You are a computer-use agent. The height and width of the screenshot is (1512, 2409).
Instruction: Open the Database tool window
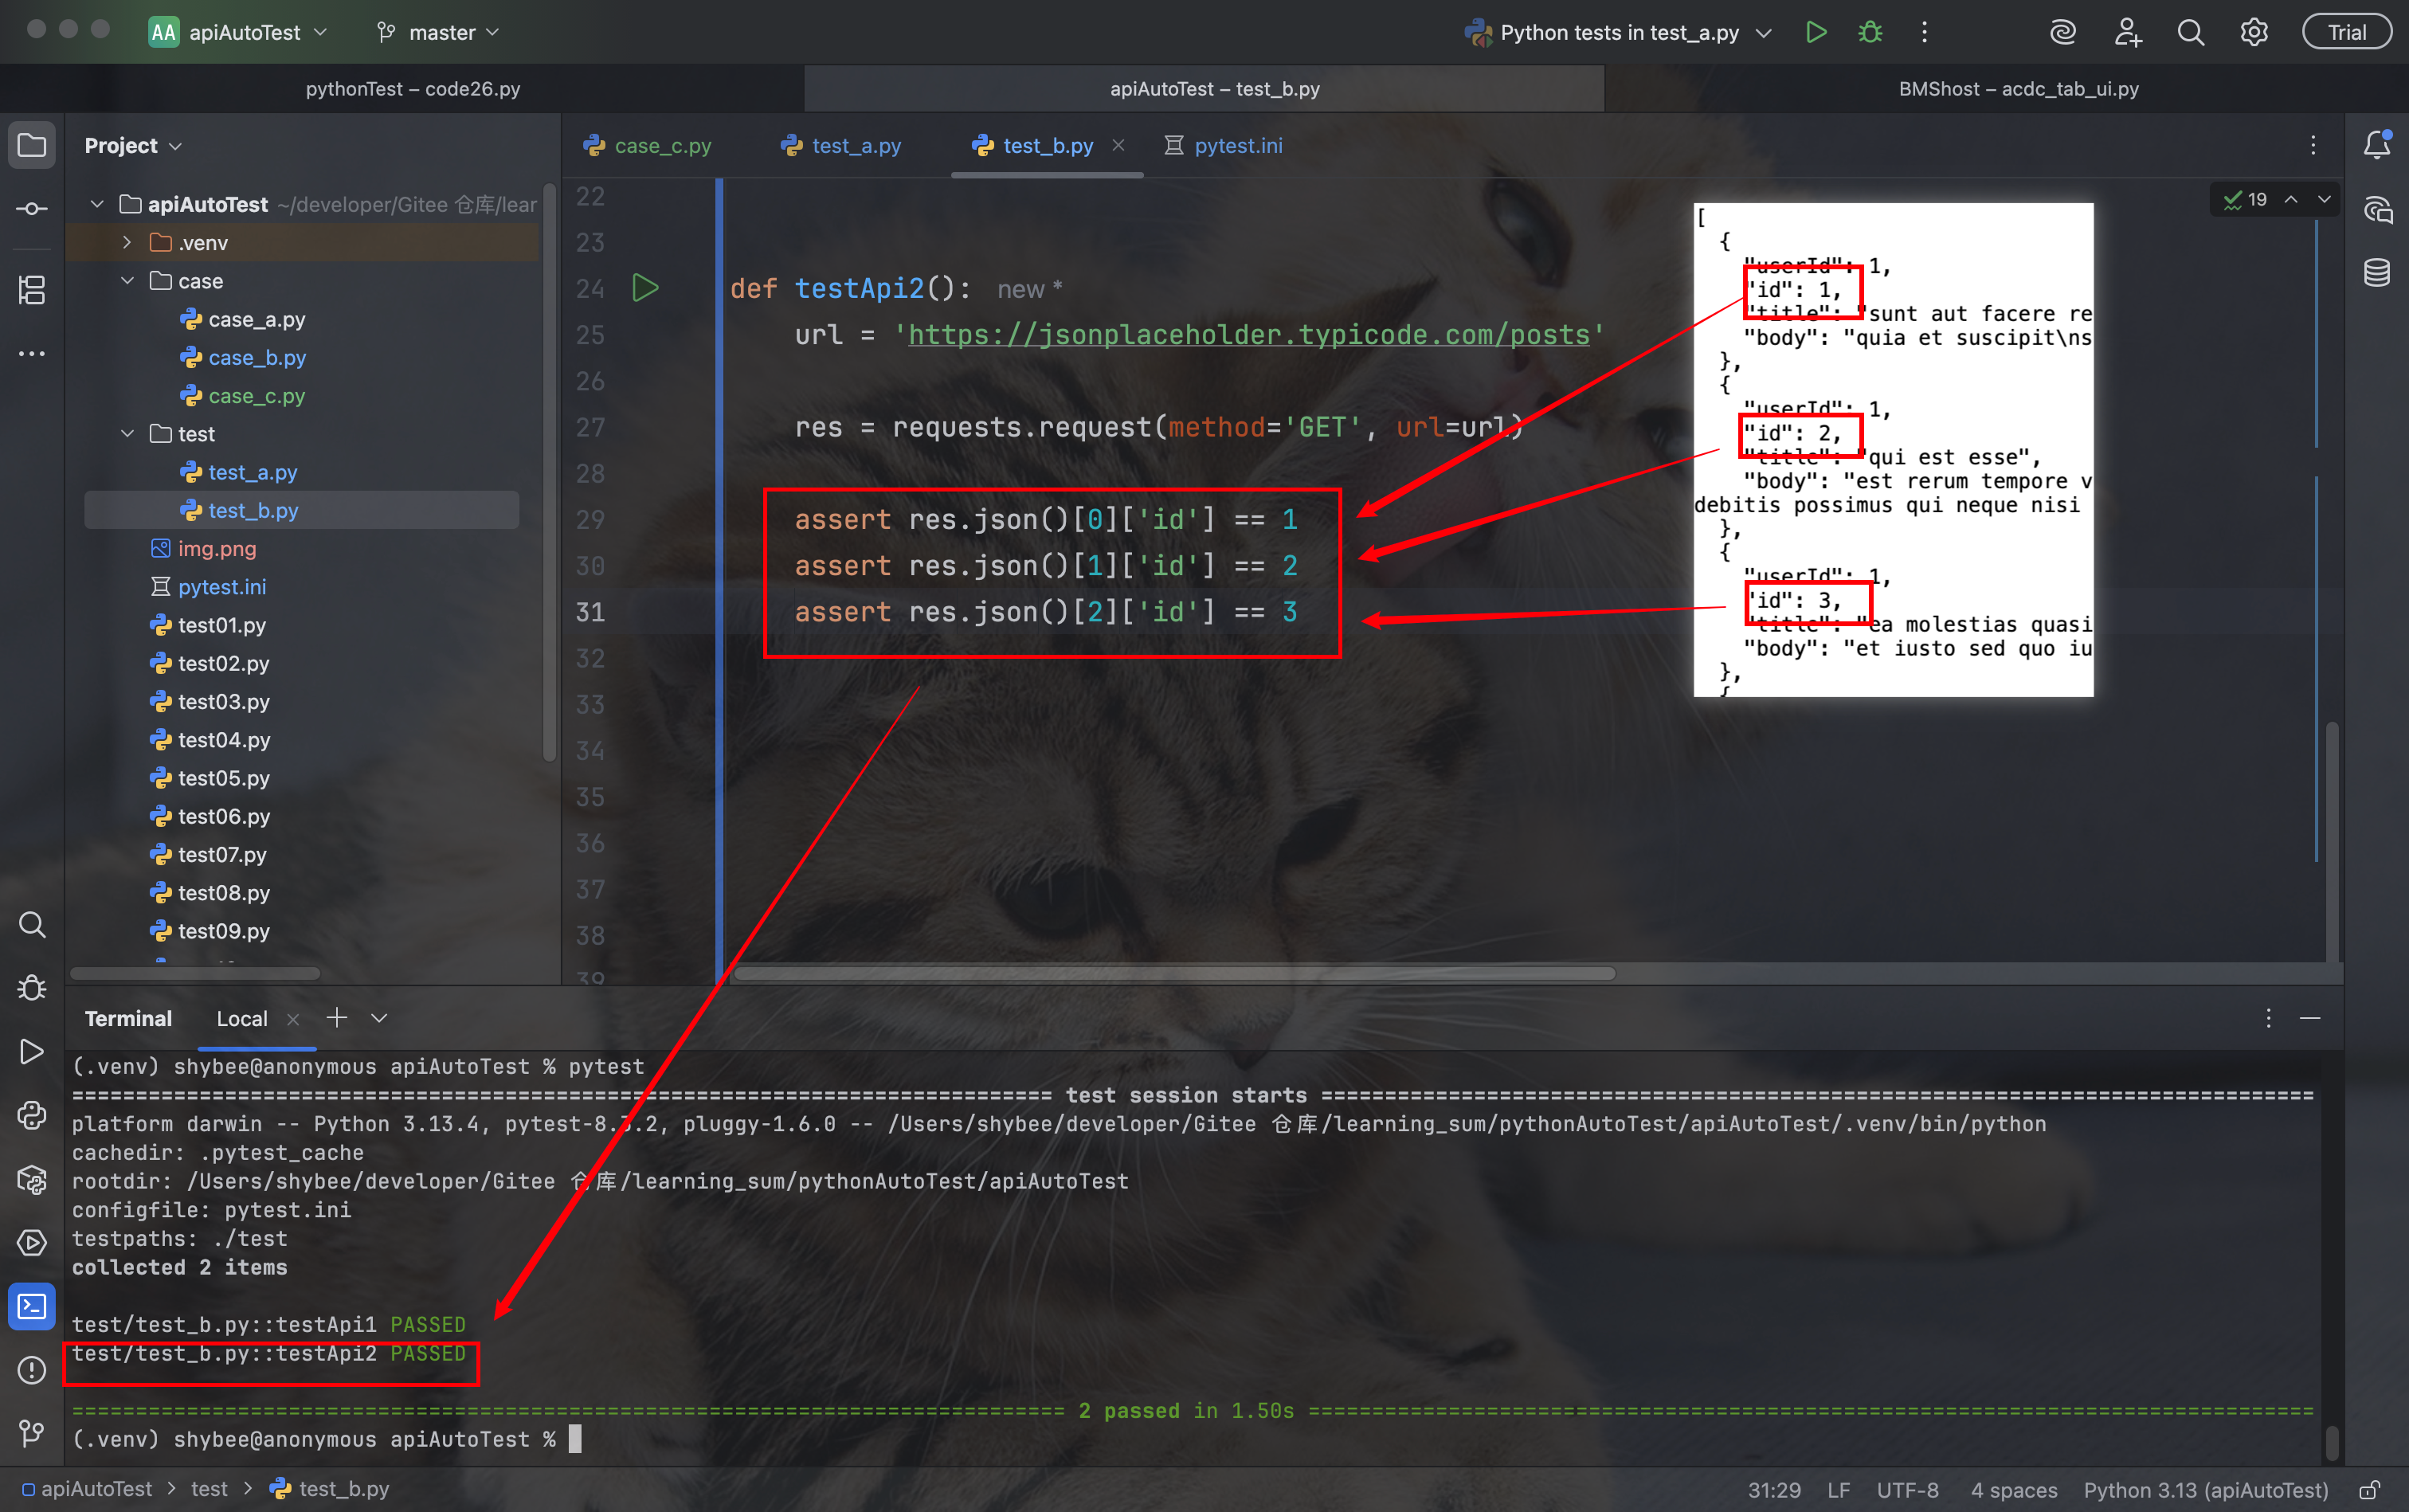2377,272
